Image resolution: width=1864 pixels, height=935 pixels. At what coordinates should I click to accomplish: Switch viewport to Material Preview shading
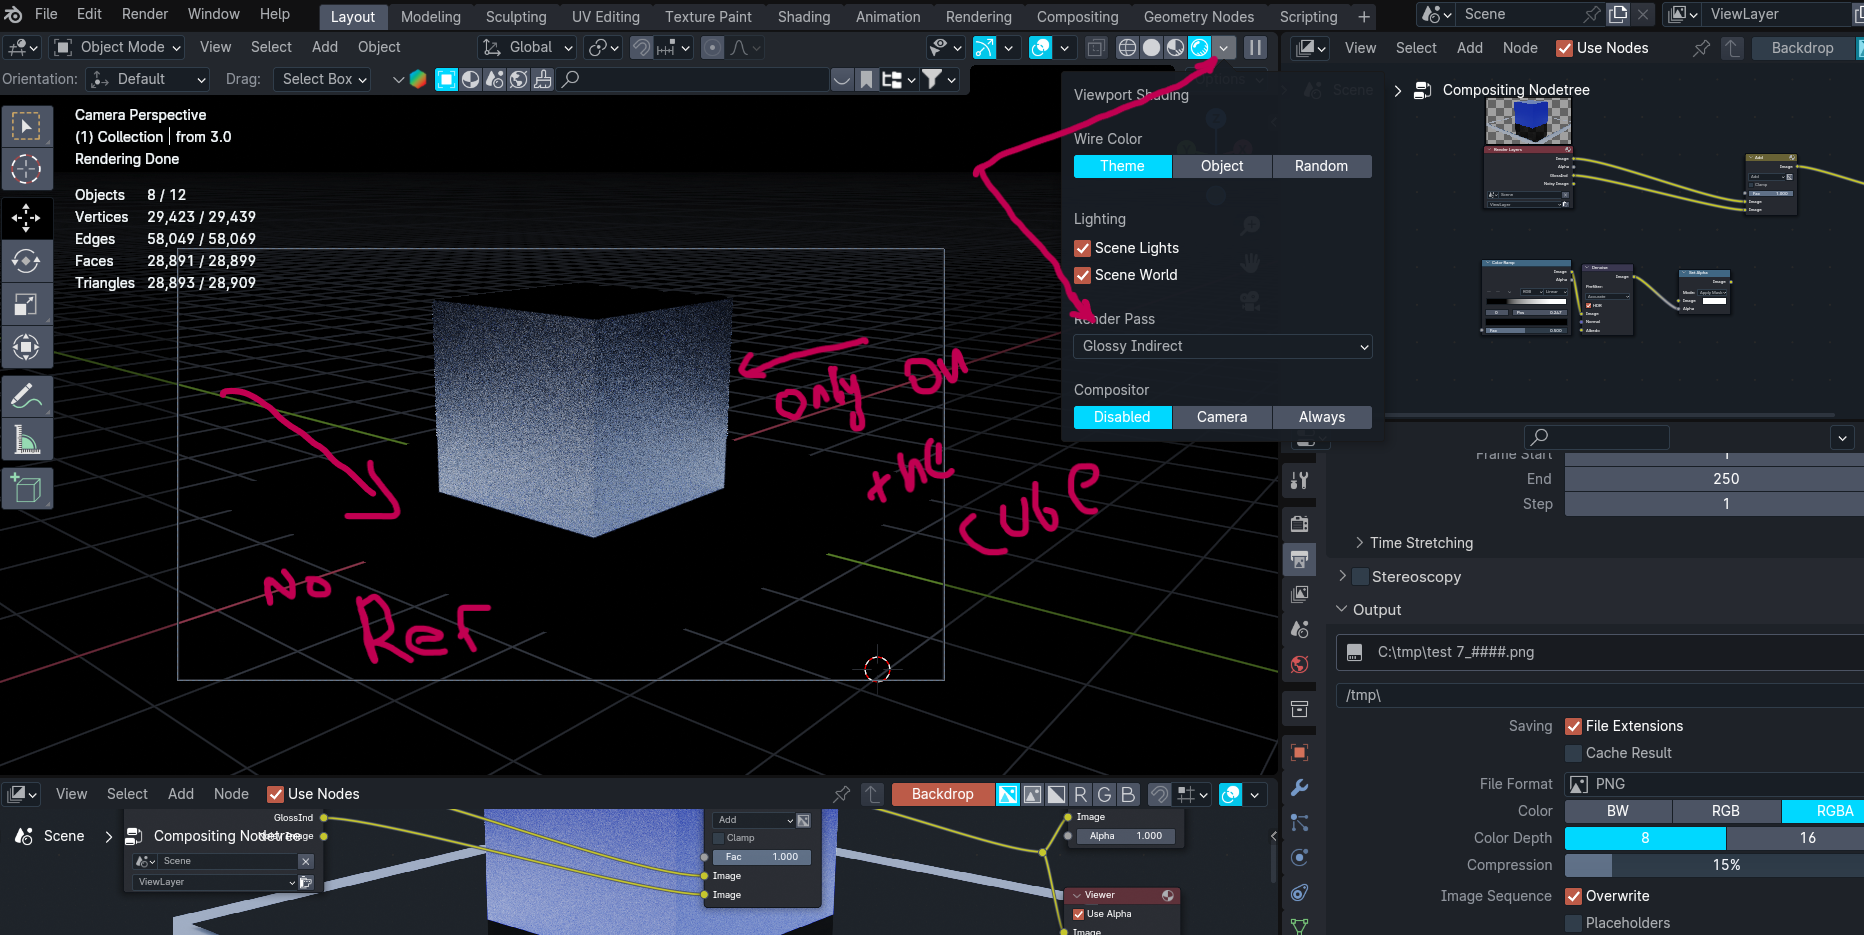click(1175, 47)
